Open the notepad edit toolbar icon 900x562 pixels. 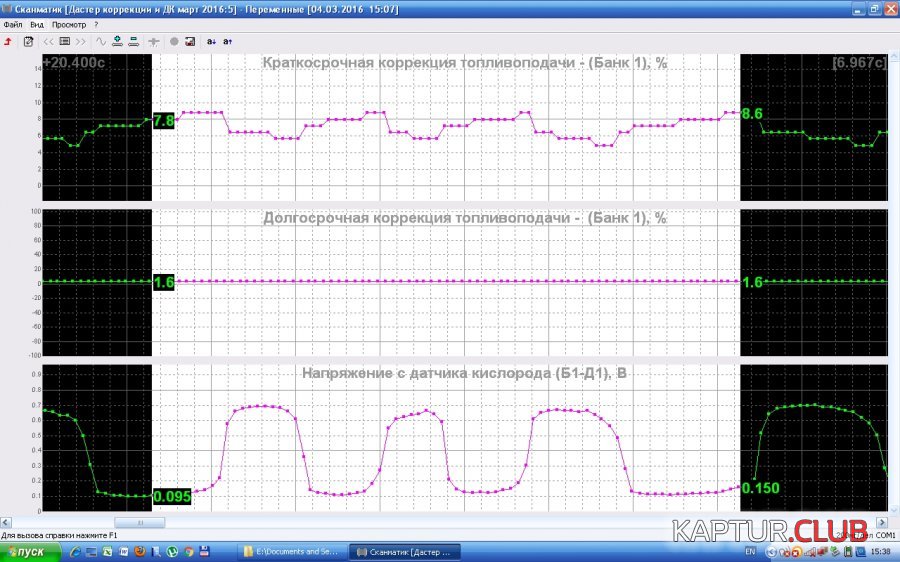click(x=28, y=41)
